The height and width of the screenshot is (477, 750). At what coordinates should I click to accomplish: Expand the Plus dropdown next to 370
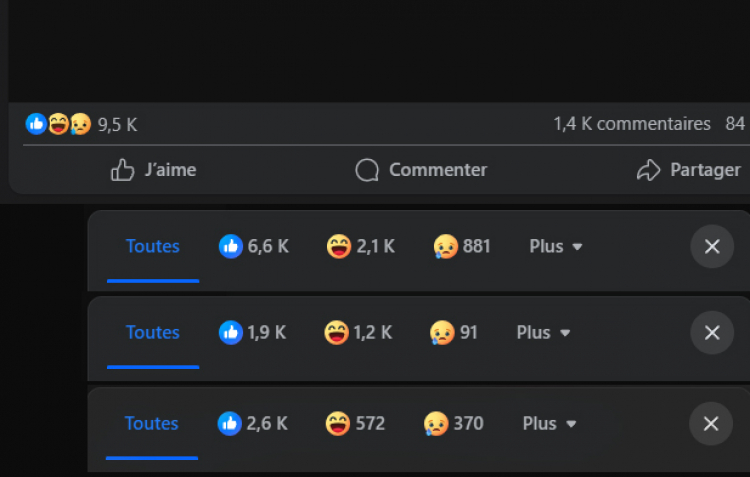coord(549,423)
